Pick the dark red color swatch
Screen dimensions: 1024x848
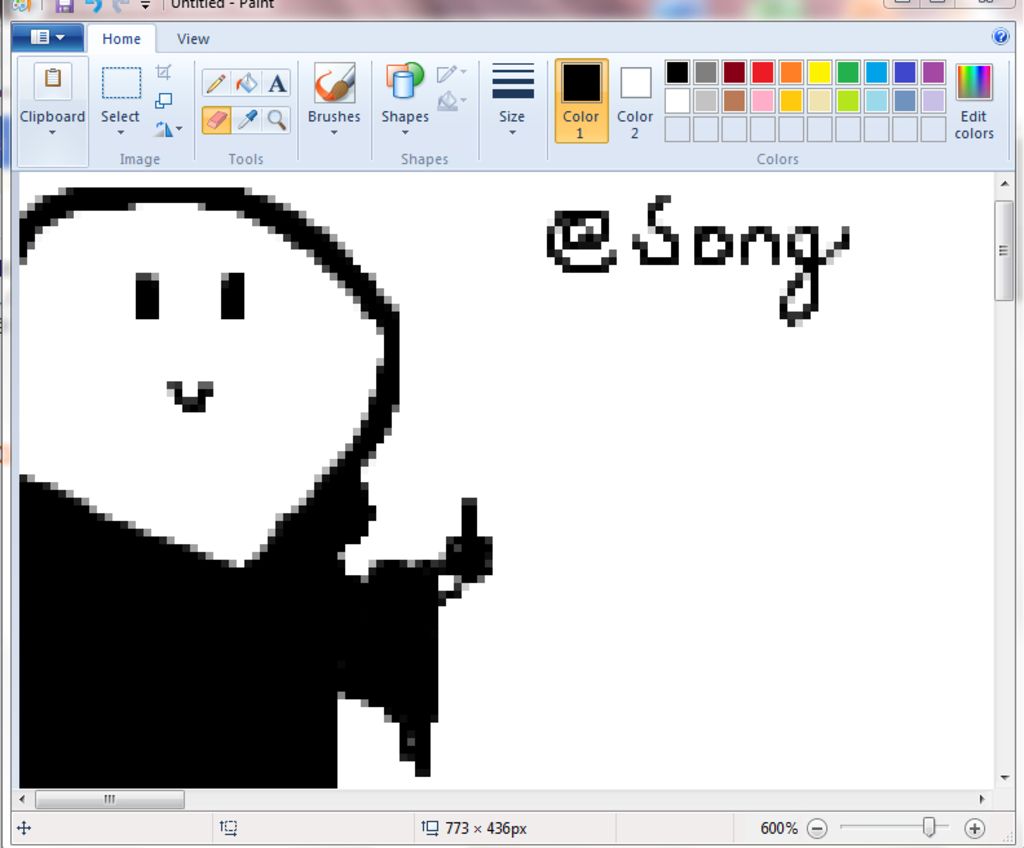pos(734,72)
